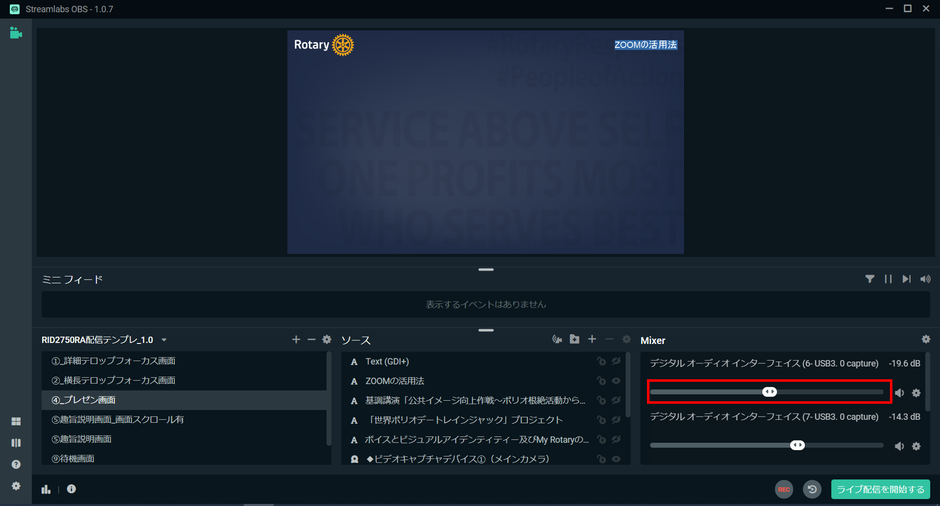Start live stream with ライブ配信を開始する button
Image resolution: width=940 pixels, height=506 pixels.
tap(881, 489)
